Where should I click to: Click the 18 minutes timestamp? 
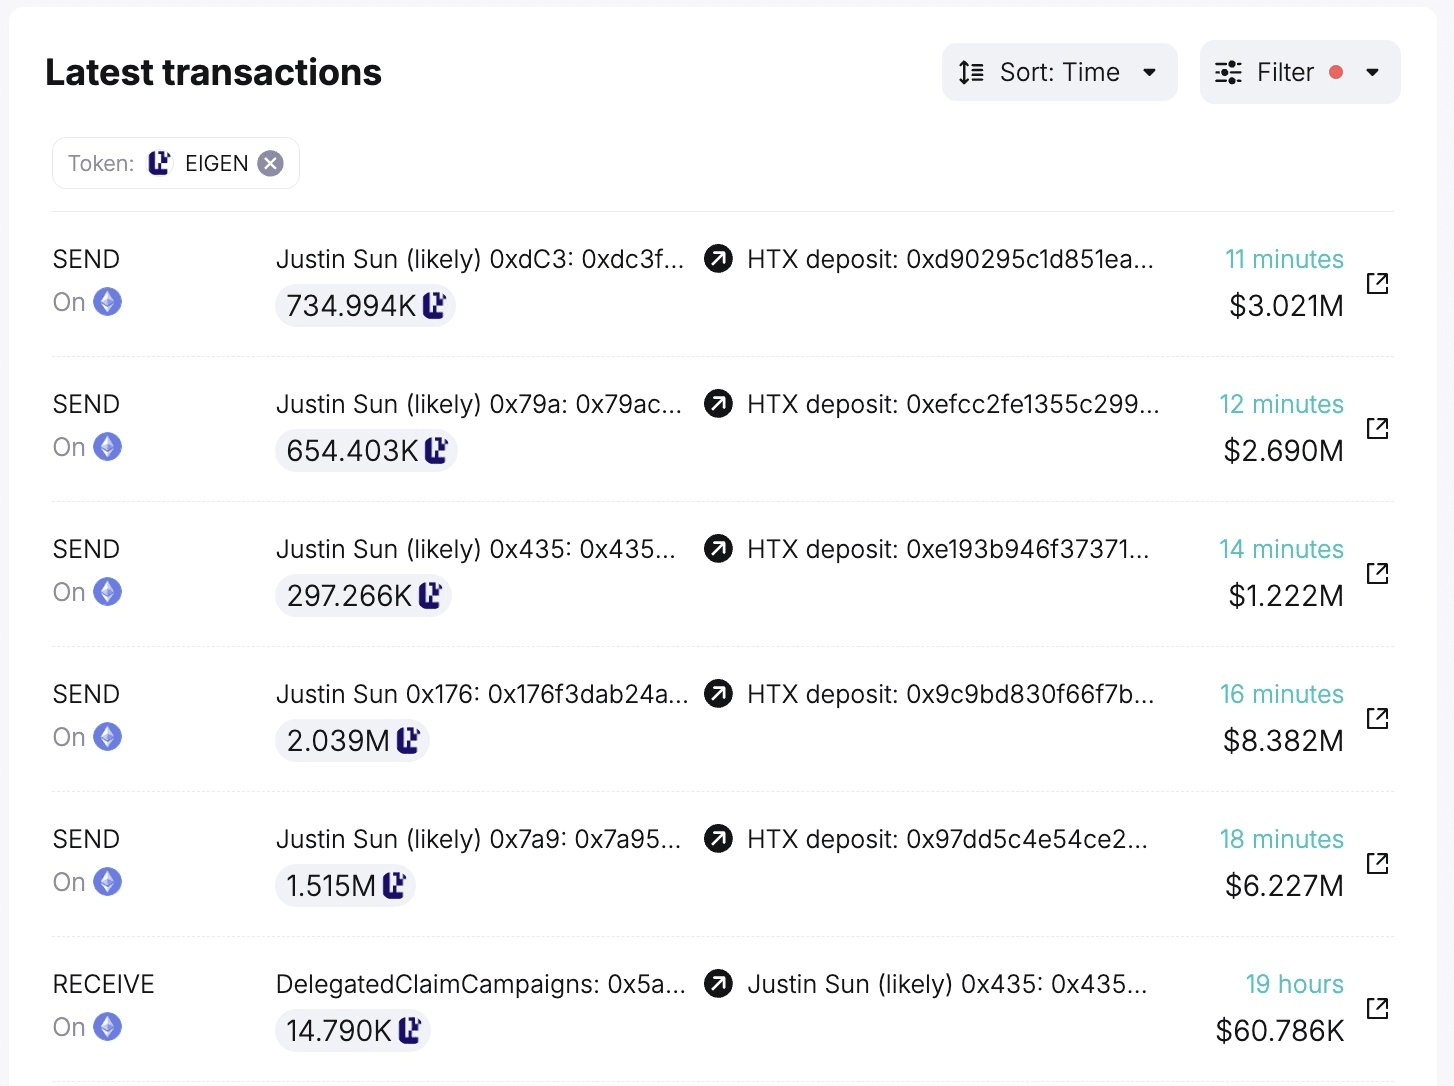pyautogui.click(x=1281, y=840)
